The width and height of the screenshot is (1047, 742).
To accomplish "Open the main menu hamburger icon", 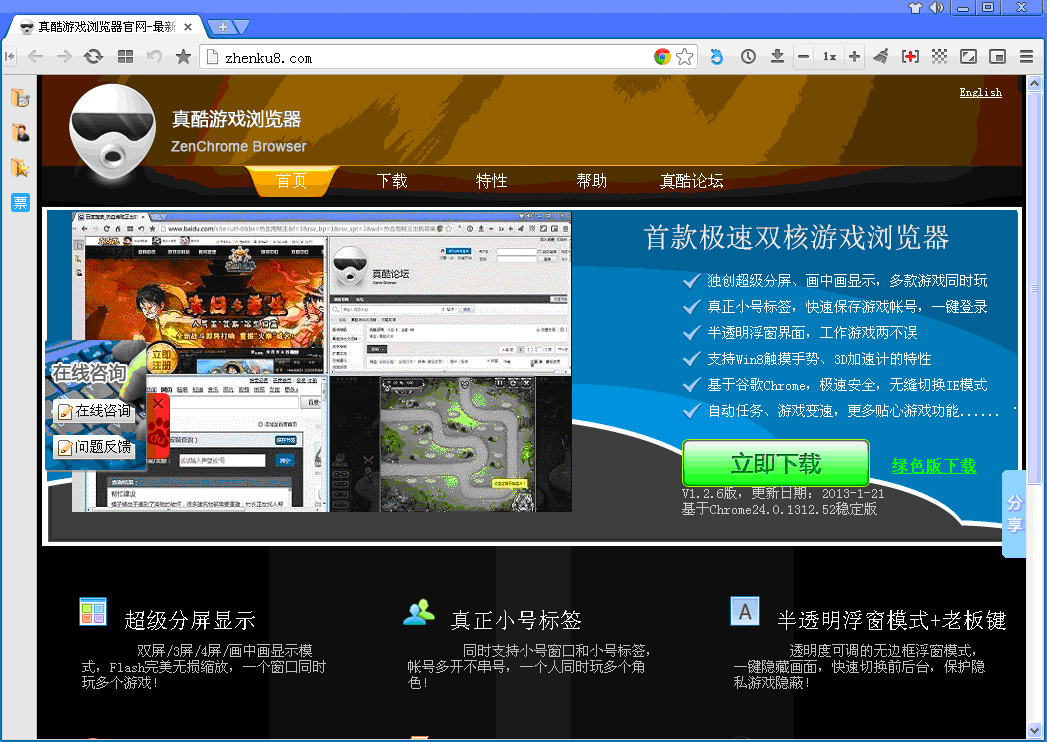I will pos(1027,57).
